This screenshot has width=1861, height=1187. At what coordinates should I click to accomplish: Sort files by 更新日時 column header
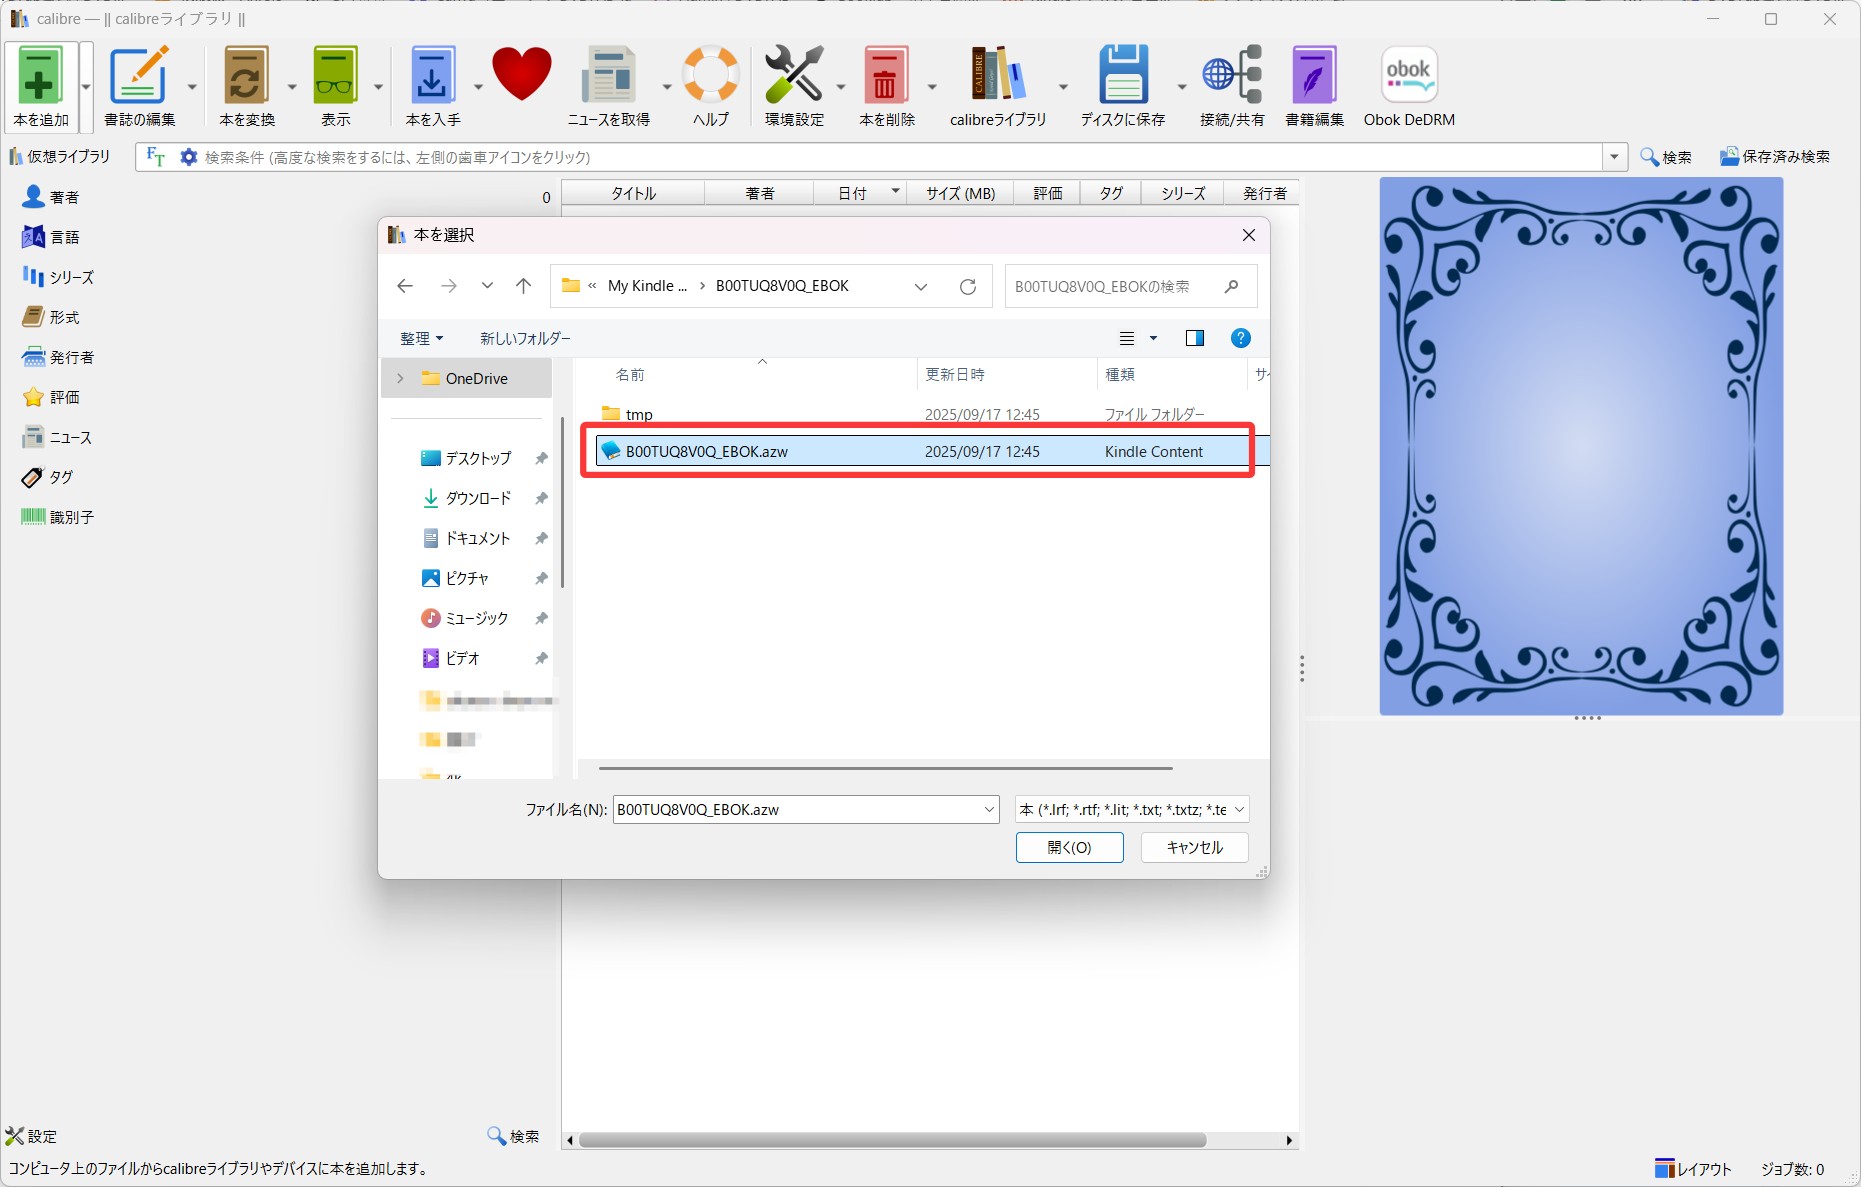[955, 375]
